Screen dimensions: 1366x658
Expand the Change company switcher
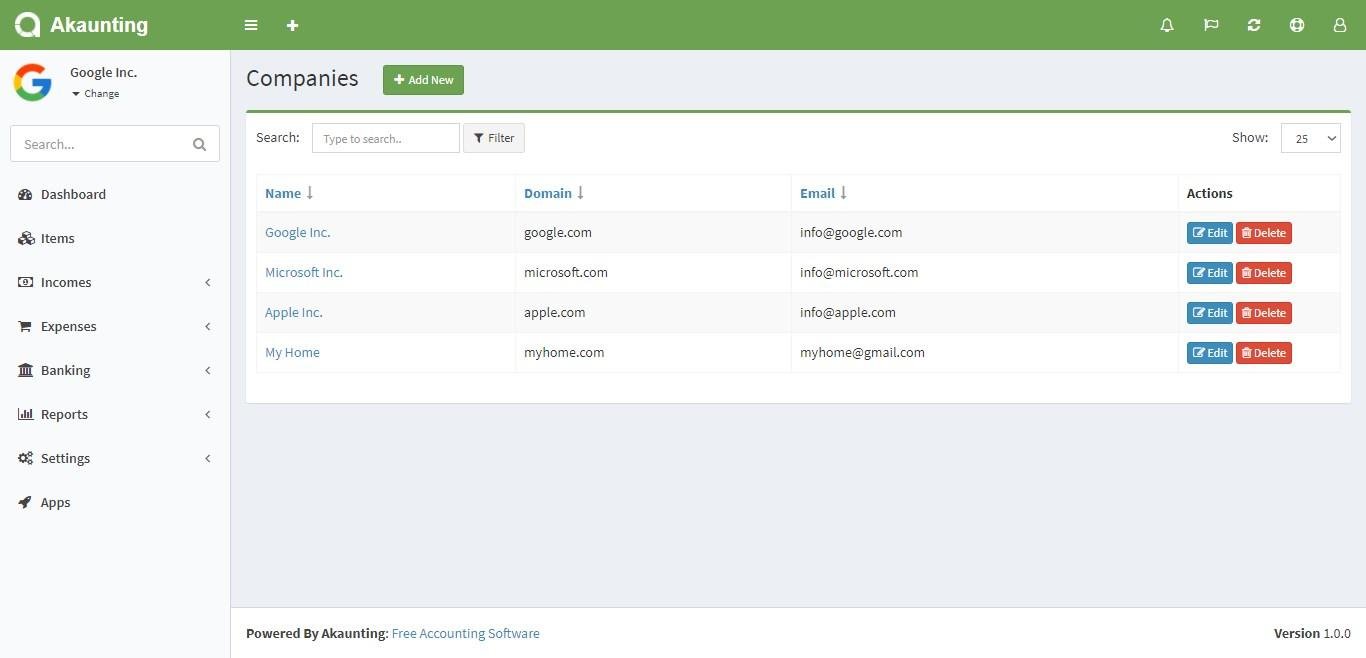tap(98, 93)
